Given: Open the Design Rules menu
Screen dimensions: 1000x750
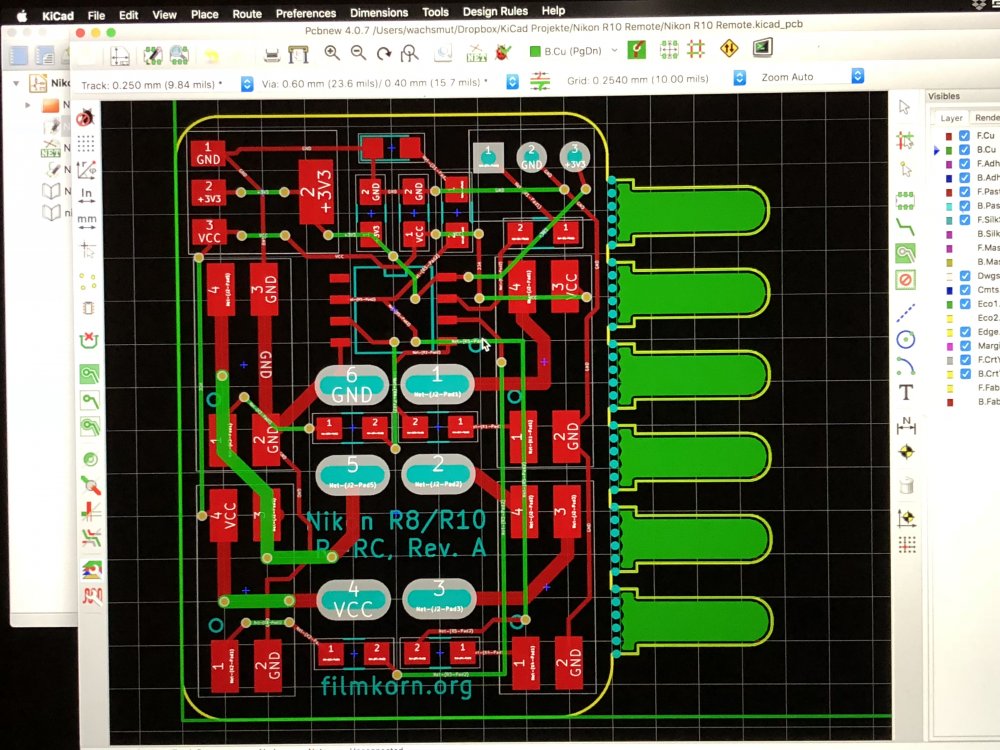Looking at the screenshot, I should coord(494,12).
